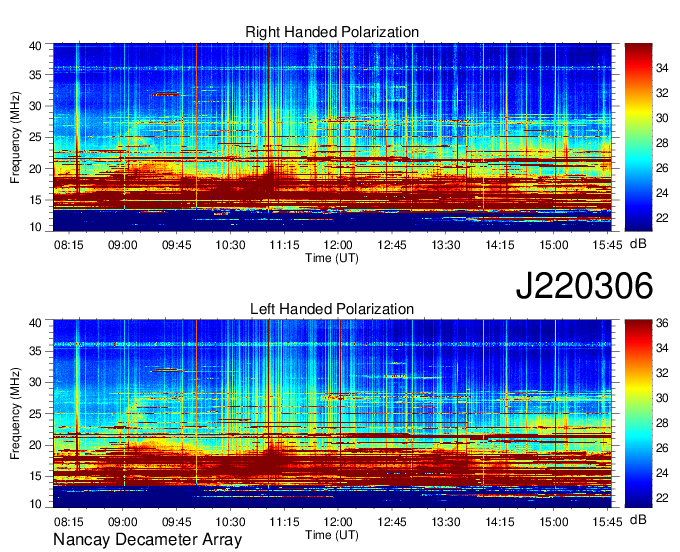Screen dimensions: 680x552
Task: Click the "Right Handed Polarization" plot title
Action: 332,32
